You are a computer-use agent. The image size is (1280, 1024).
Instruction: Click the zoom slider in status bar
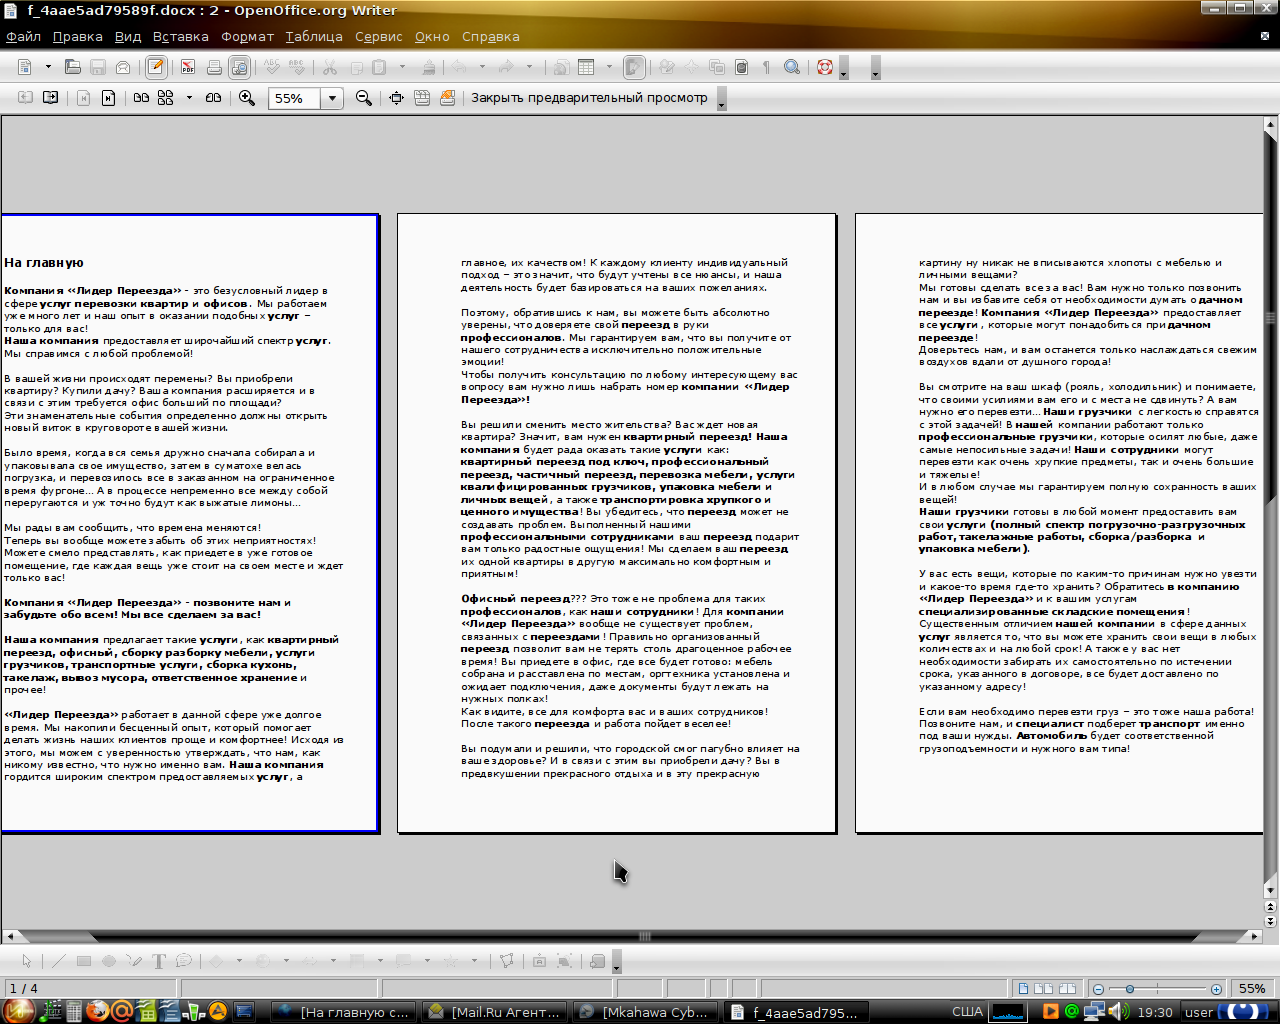[x=1156, y=988]
